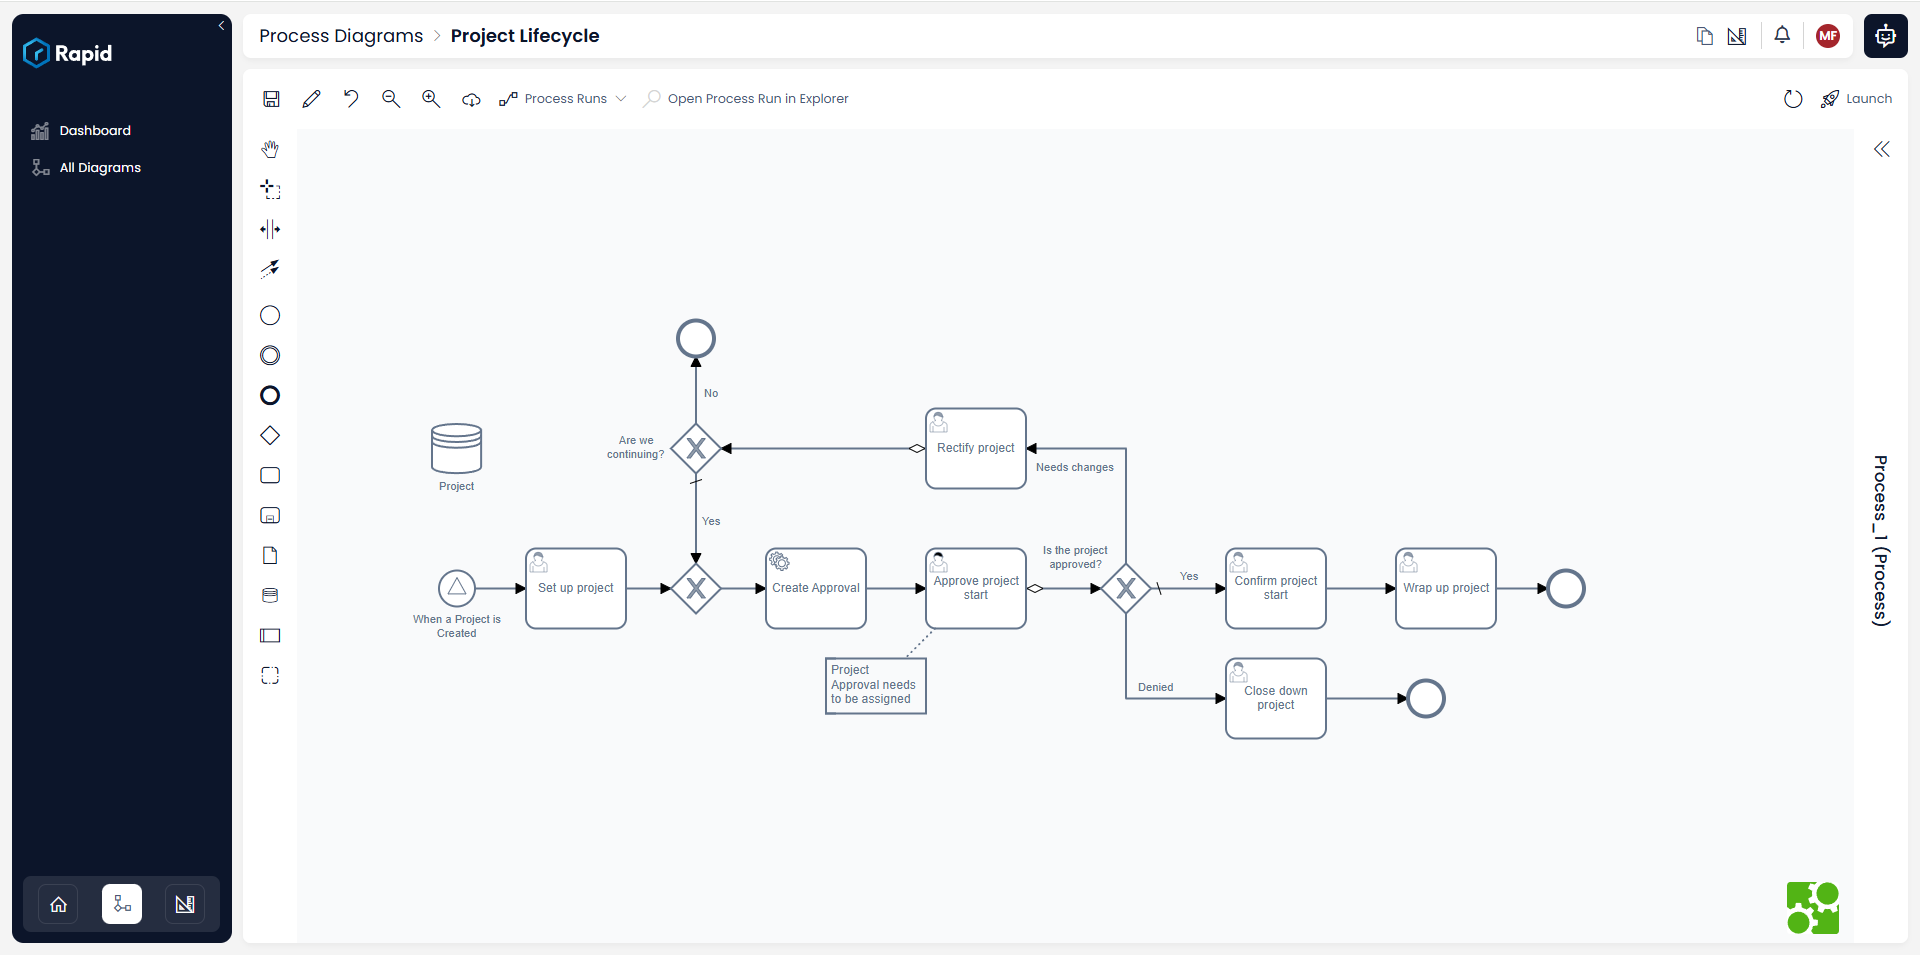This screenshot has width=1920, height=955.
Task: Select the end event above the No branch
Action: click(696, 338)
